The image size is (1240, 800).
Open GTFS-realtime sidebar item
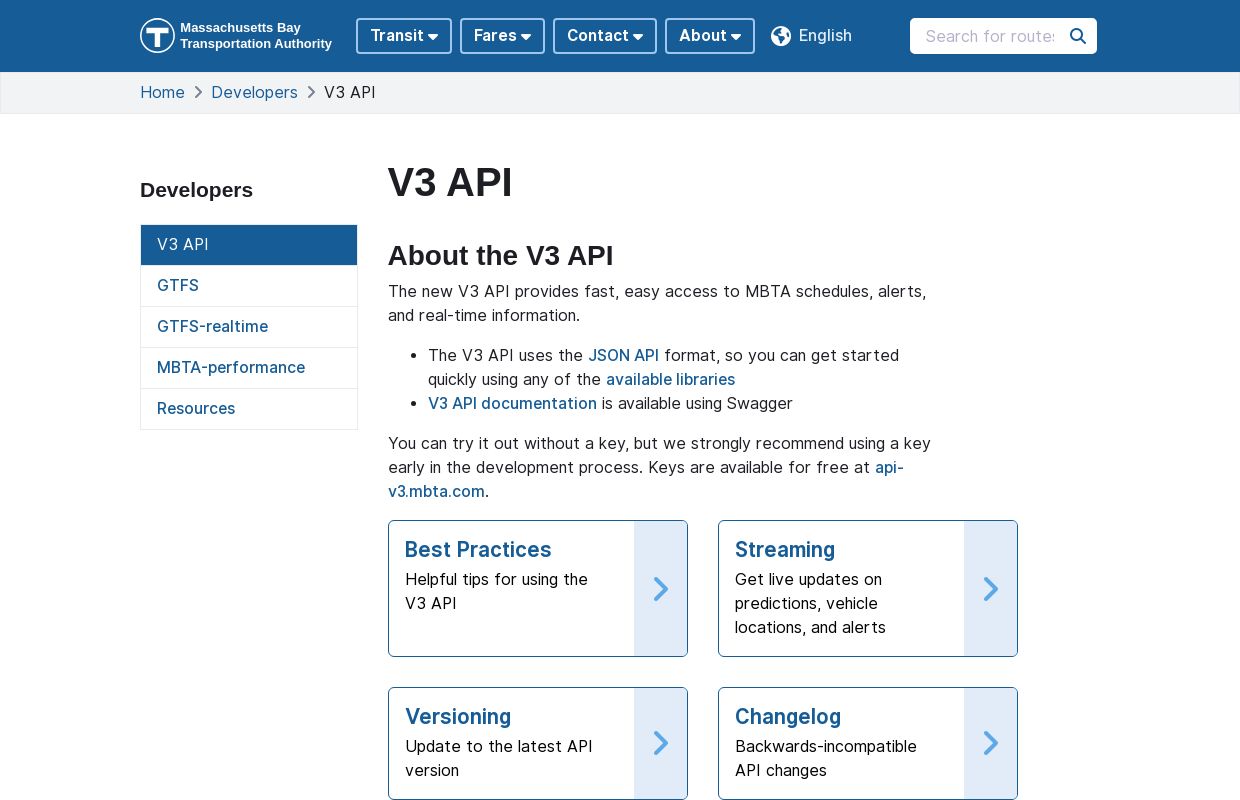pyautogui.click(x=249, y=327)
